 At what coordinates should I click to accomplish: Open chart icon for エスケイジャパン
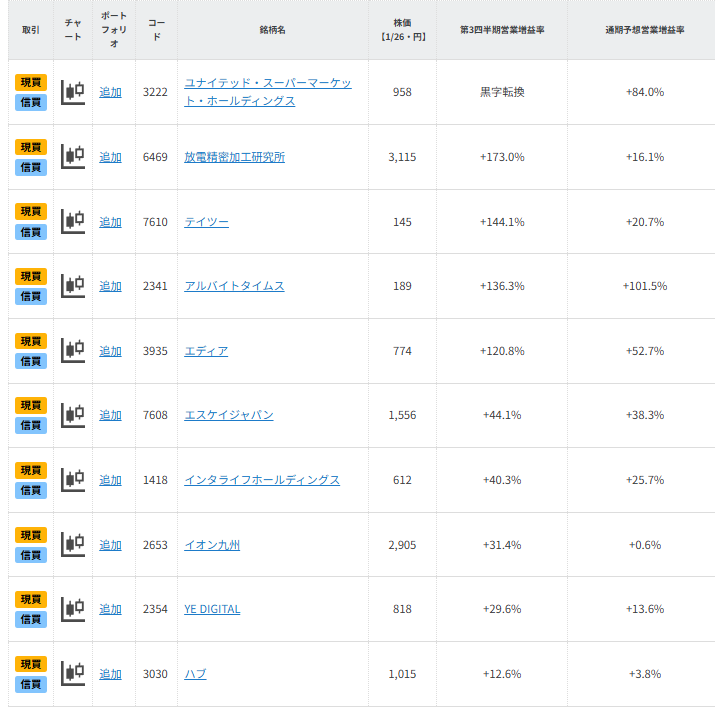(x=73, y=415)
